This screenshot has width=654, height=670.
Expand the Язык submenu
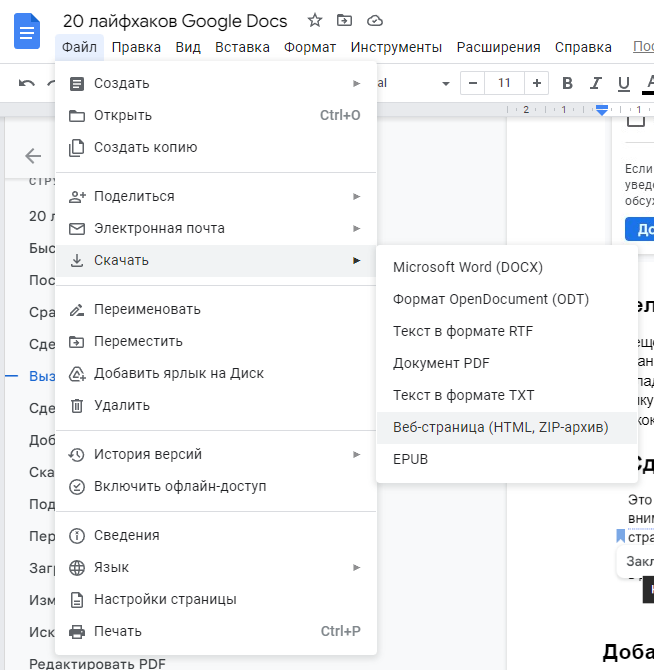click(x=216, y=567)
